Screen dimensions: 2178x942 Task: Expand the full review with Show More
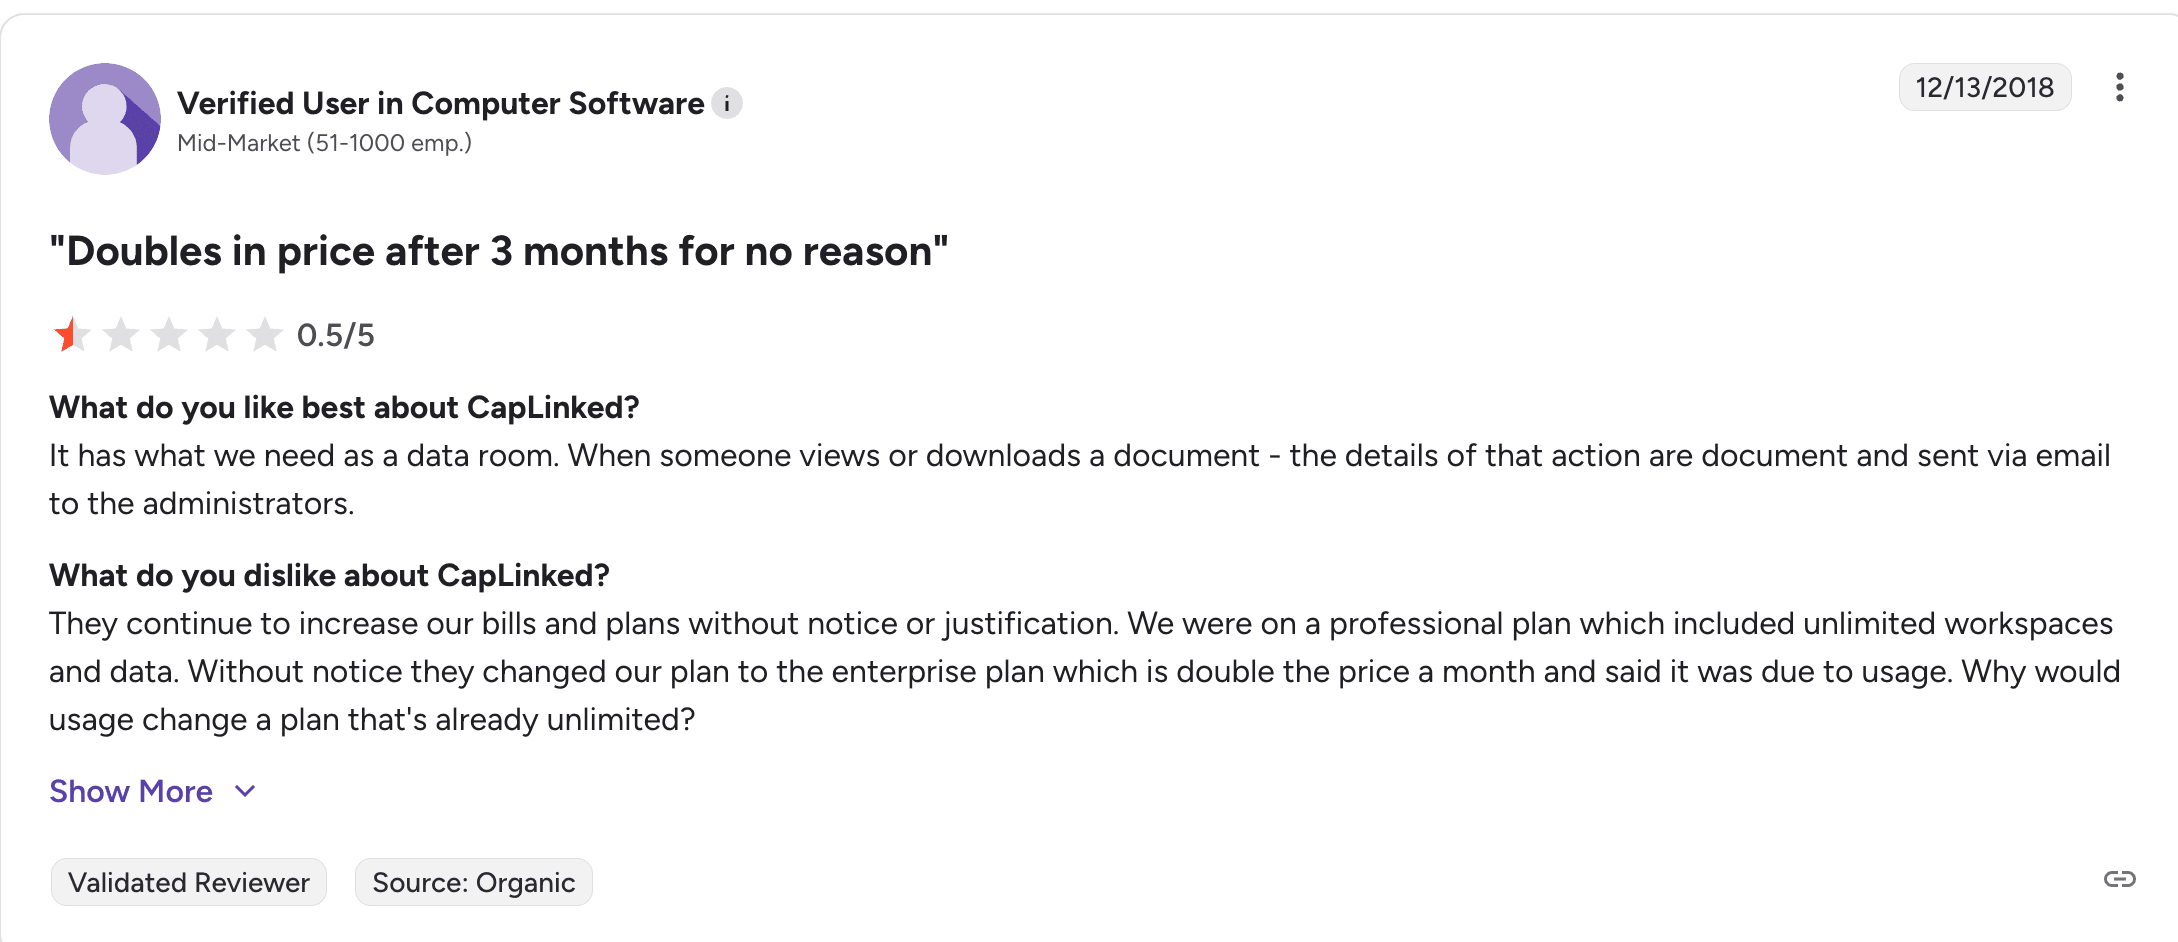tap(131, 791)
